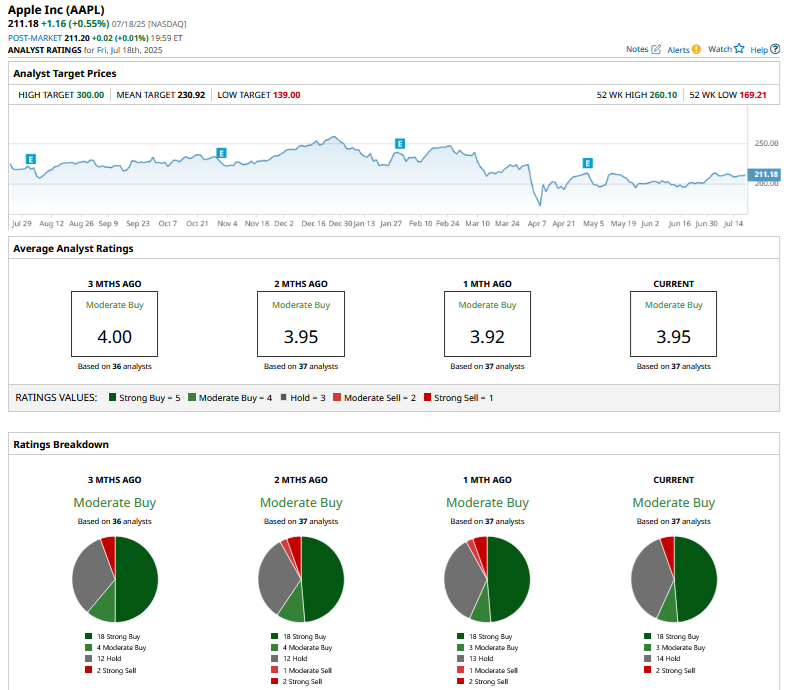Screen dimensions: 787x690
Task: Click '3 Moderate Buy' under CURRENT pie
Action: click(681, 647)
